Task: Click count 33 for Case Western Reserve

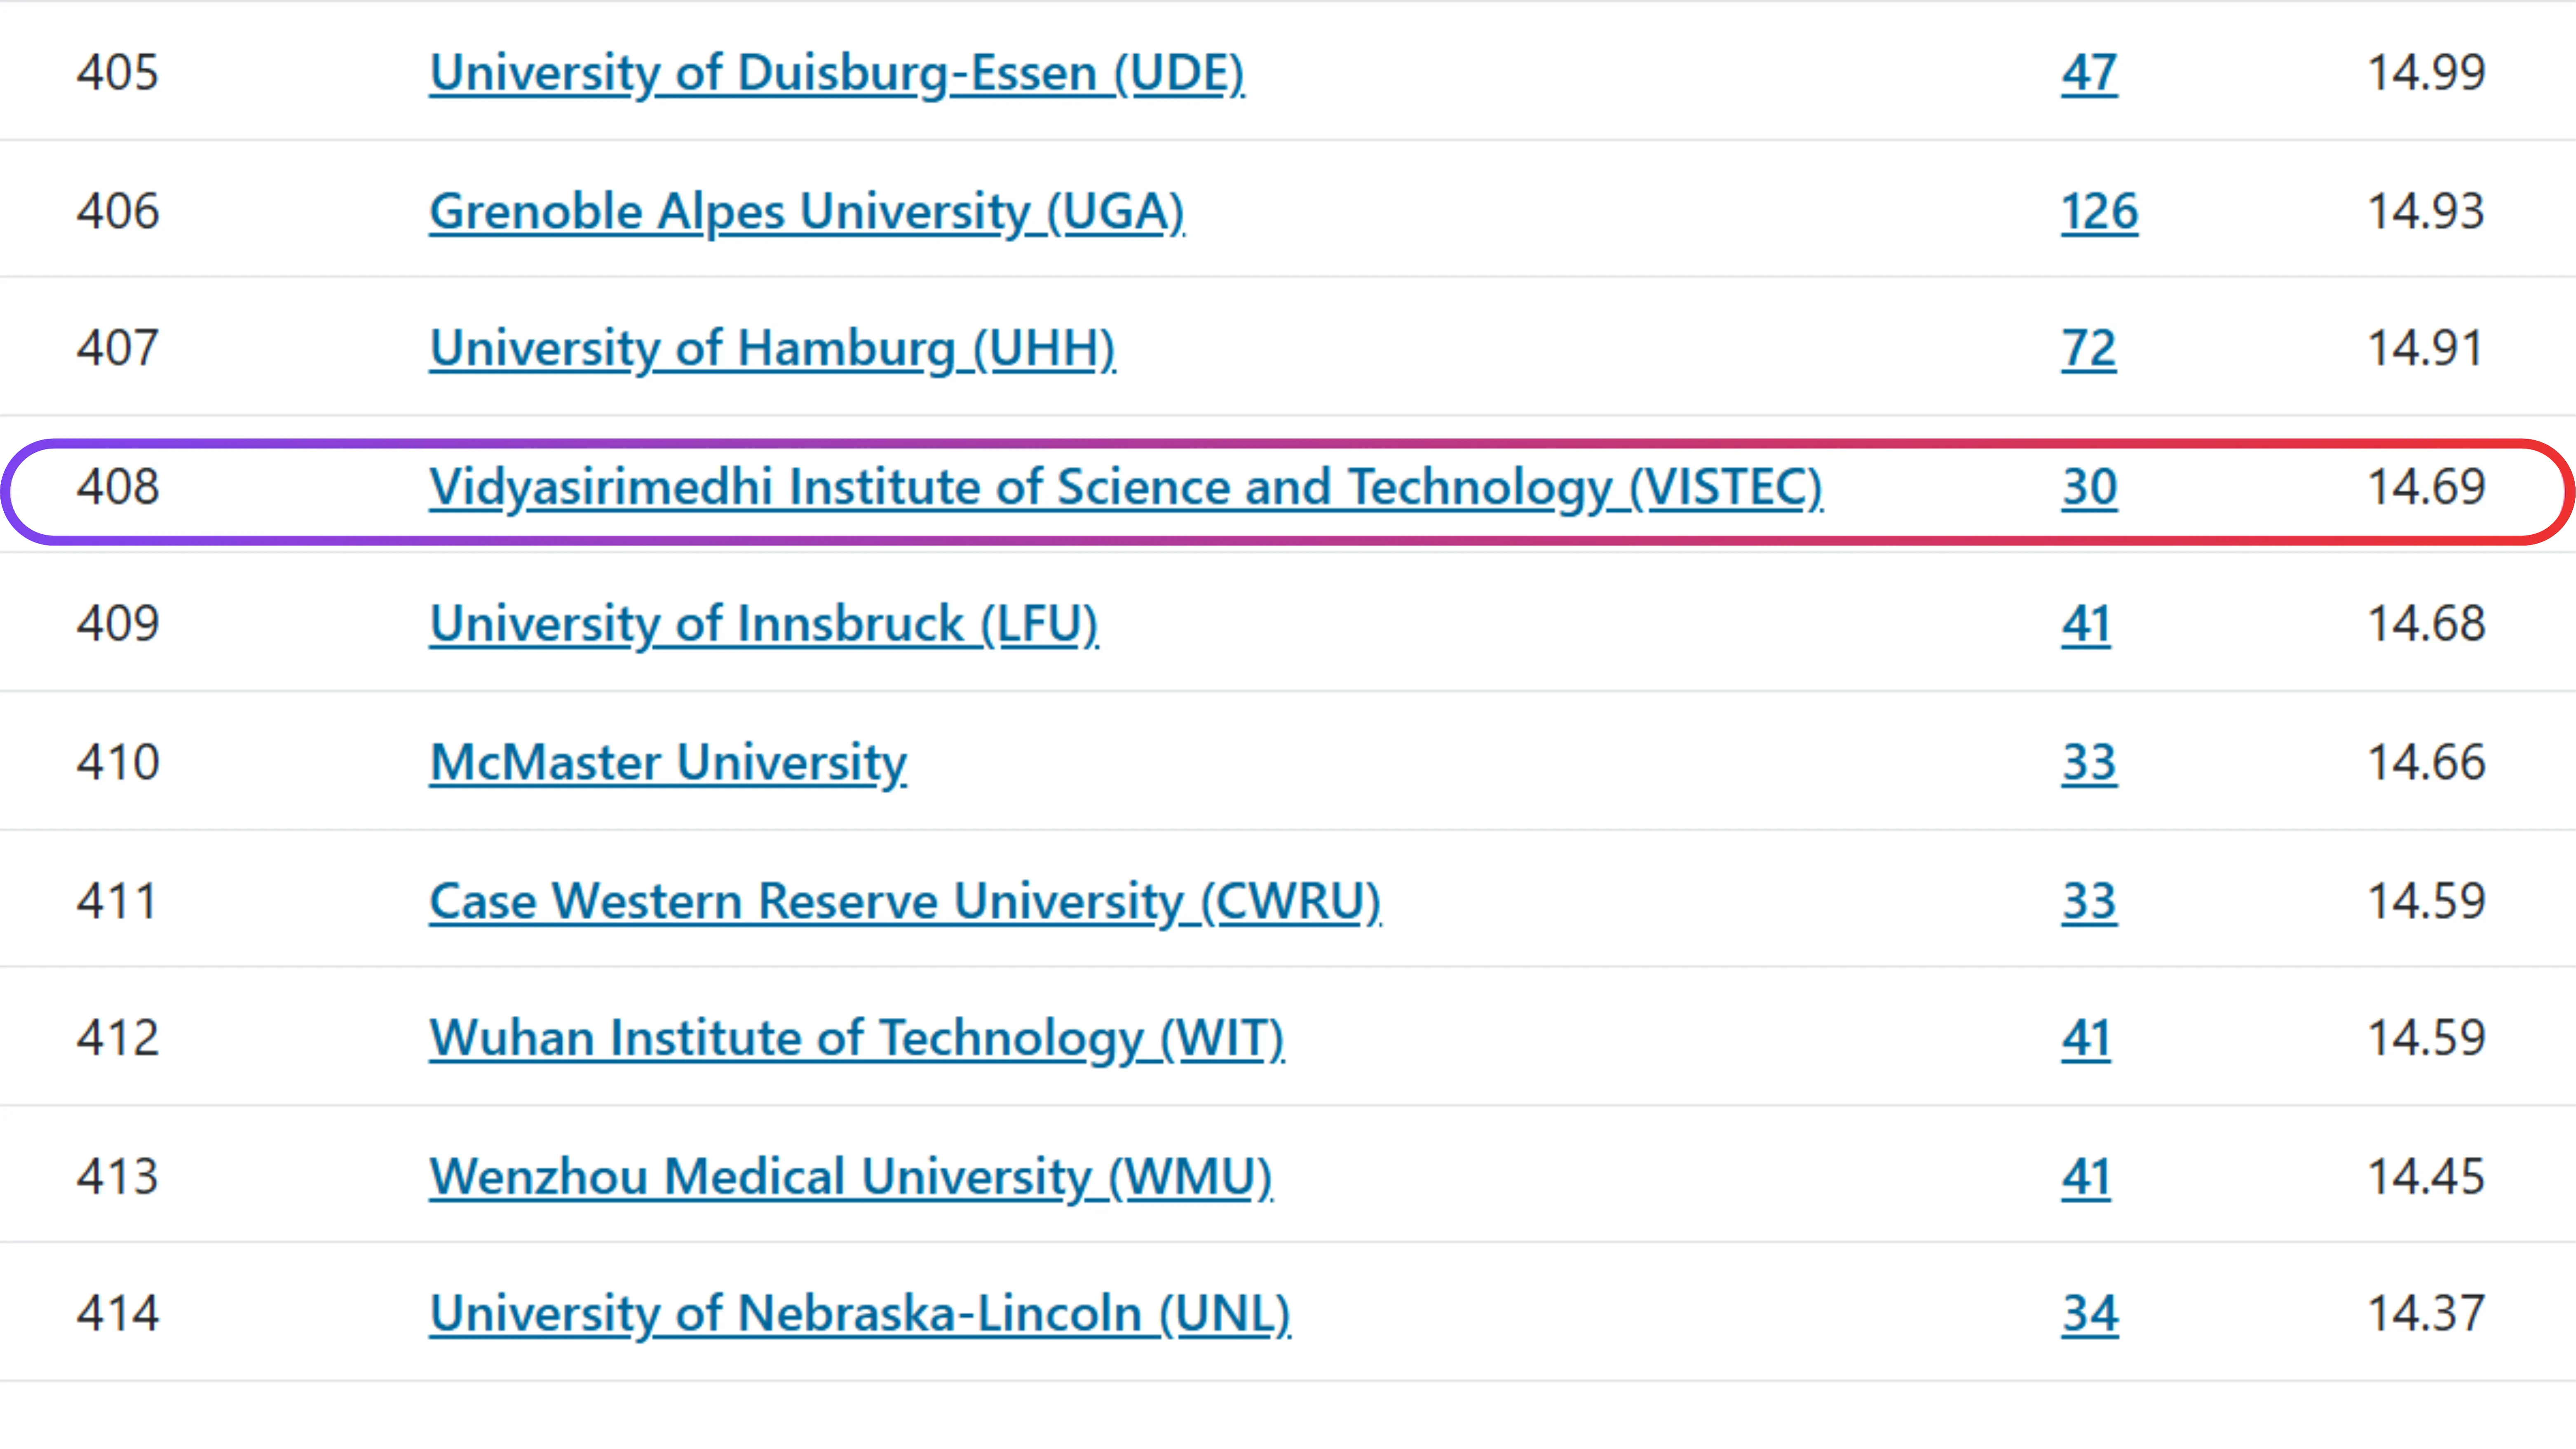Action: (2089, 902)
